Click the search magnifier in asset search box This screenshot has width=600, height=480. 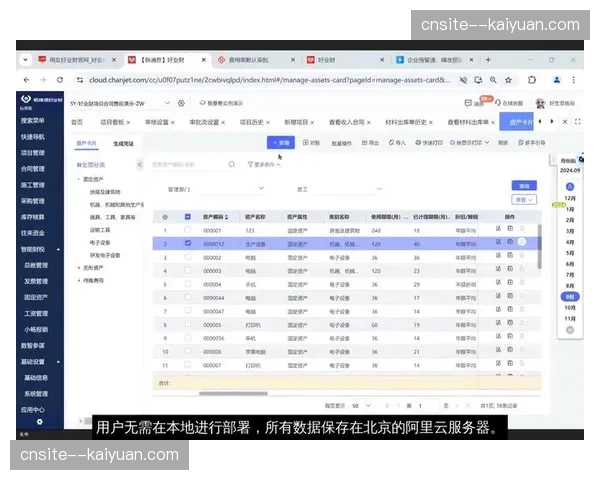click(232, 164)
